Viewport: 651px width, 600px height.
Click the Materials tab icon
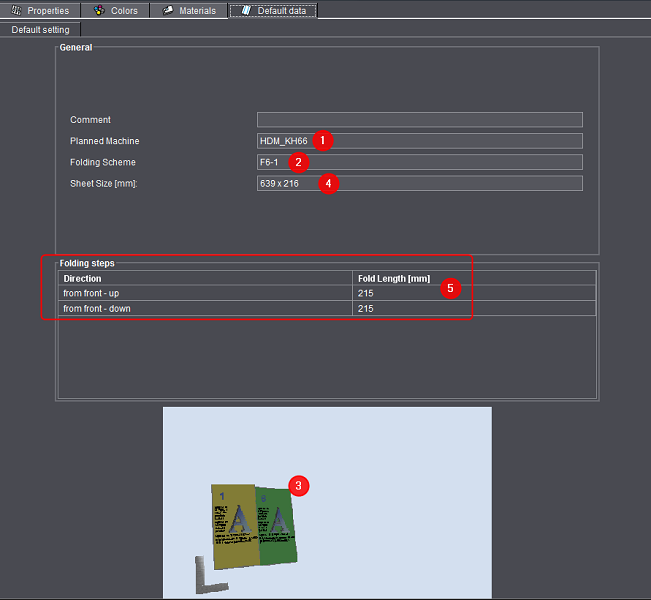point(168,10)
